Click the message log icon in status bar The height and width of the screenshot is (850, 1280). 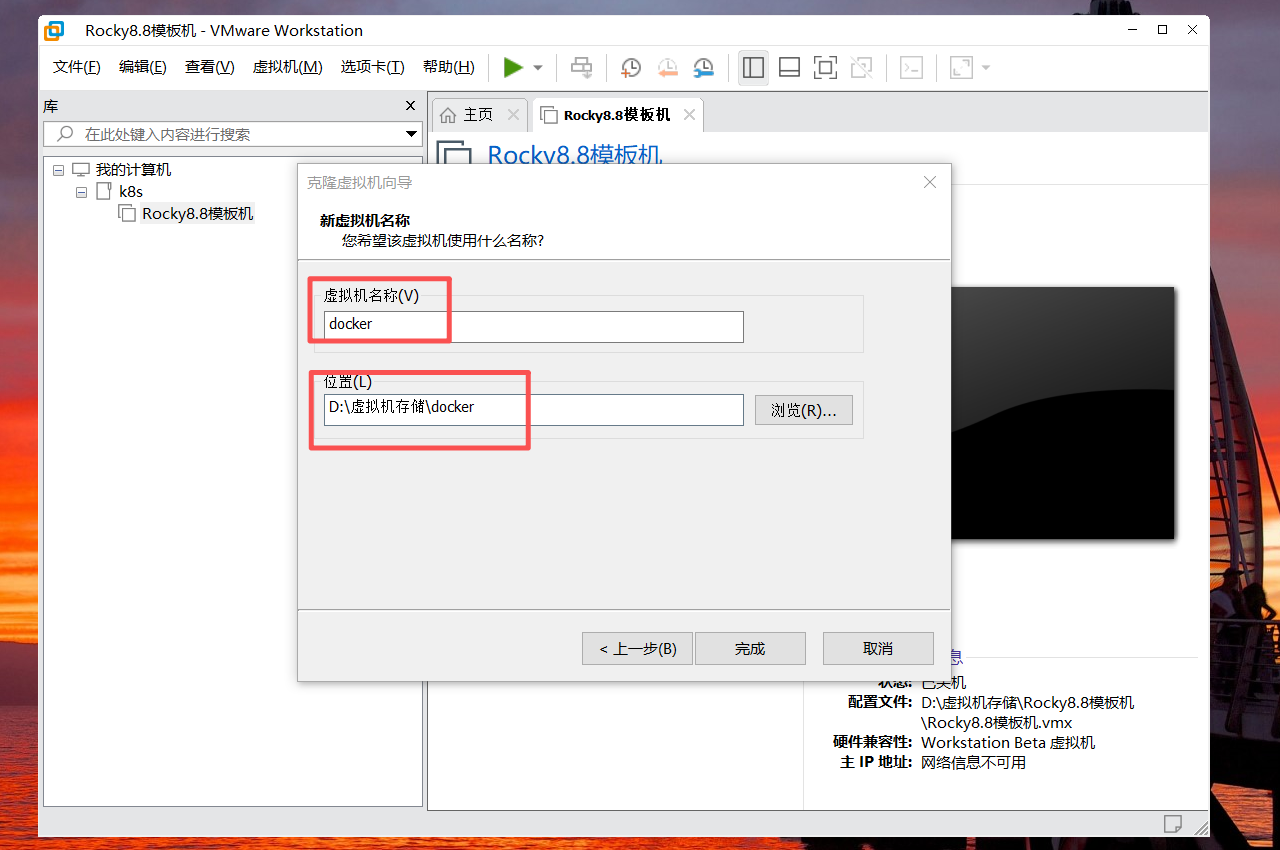(x=1173, y=823)
